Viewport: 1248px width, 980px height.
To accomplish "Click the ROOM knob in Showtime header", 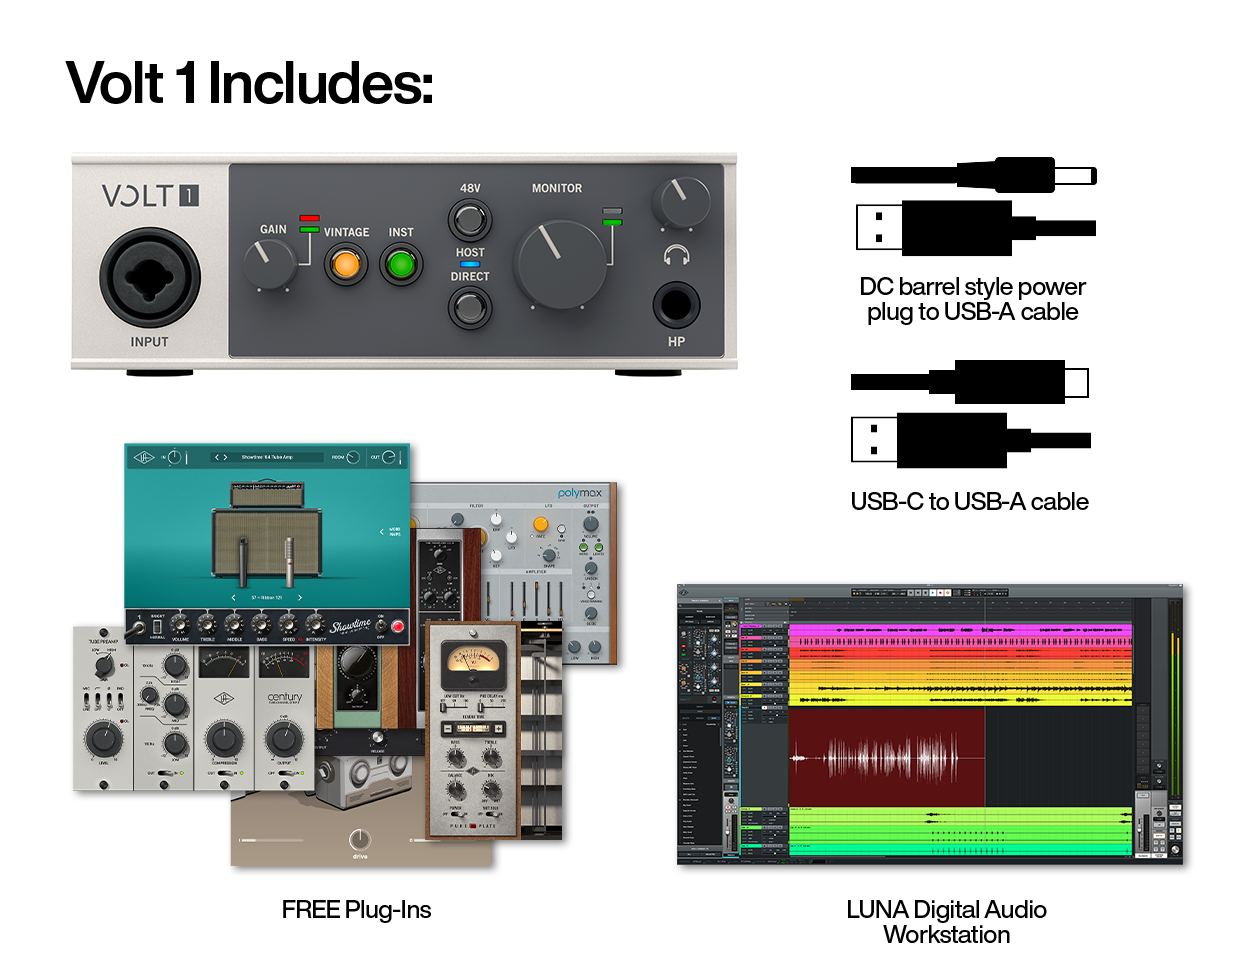I will click(x=353, y=457).
